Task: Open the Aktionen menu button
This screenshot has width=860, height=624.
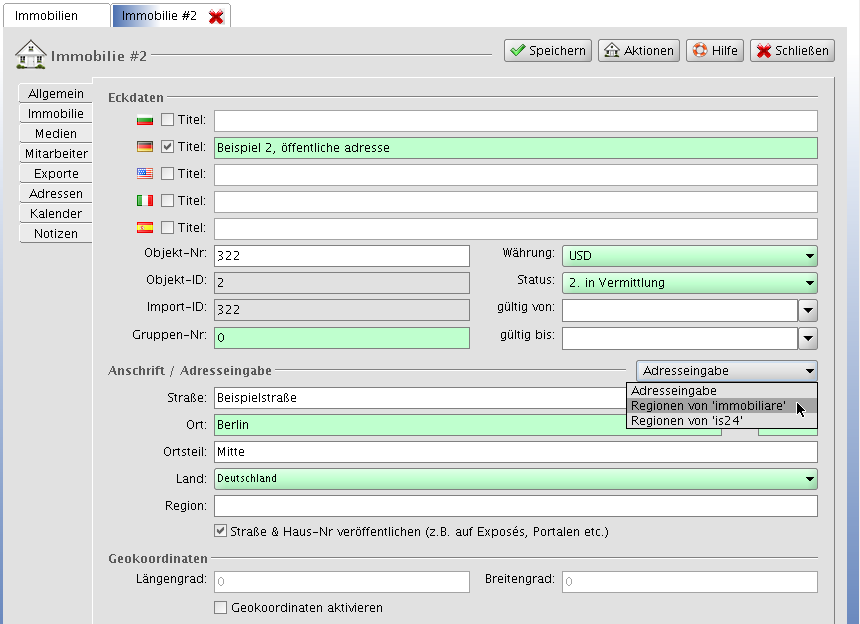Action: (639, 51)
